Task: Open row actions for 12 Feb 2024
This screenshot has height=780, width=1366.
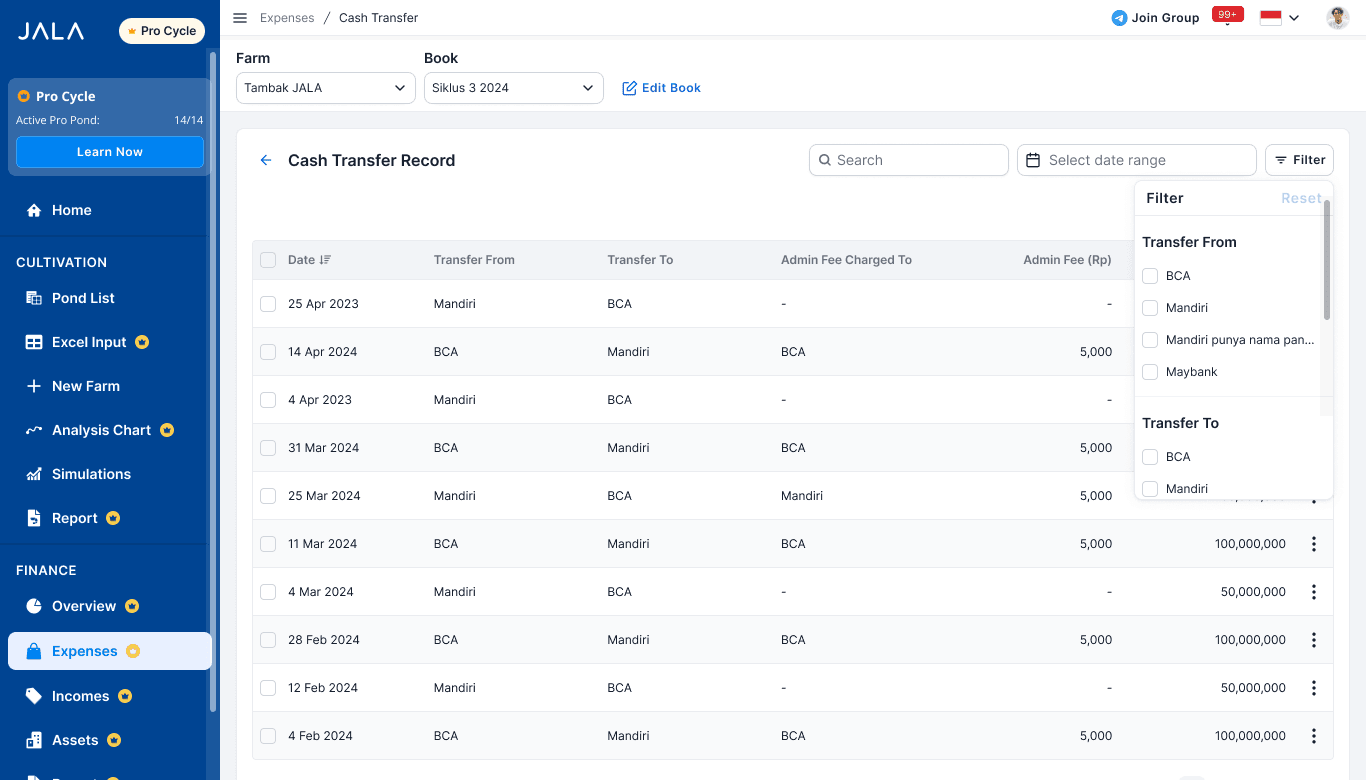Action: coord(1314,688)
